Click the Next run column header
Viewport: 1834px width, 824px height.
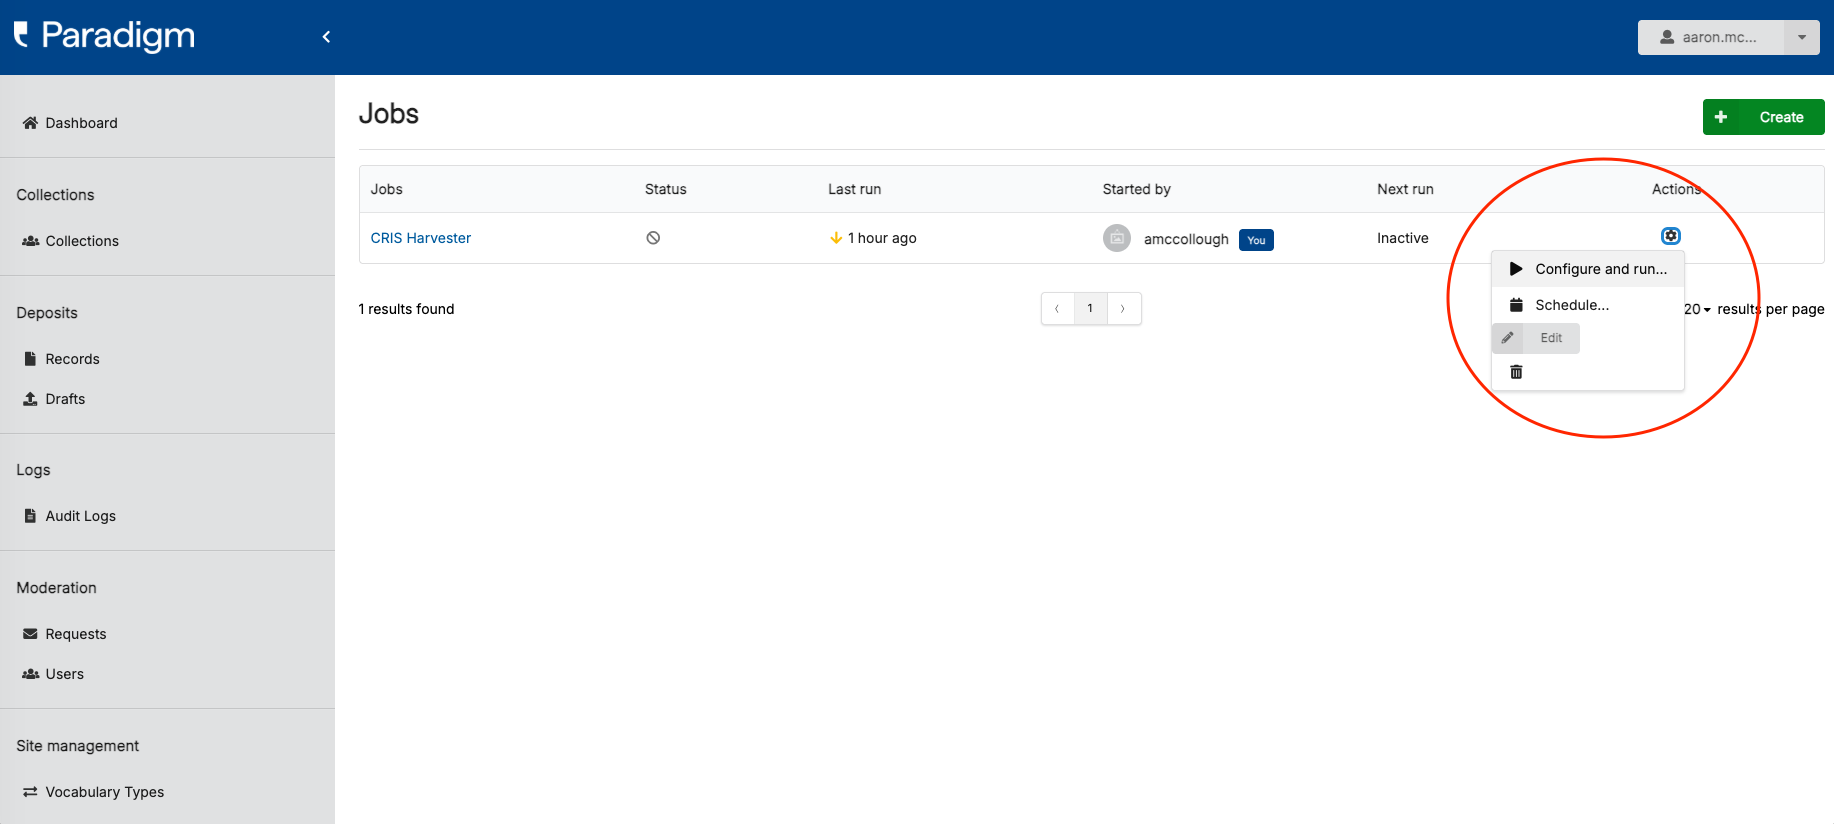pyautogui.click(x=1405, y=189)
